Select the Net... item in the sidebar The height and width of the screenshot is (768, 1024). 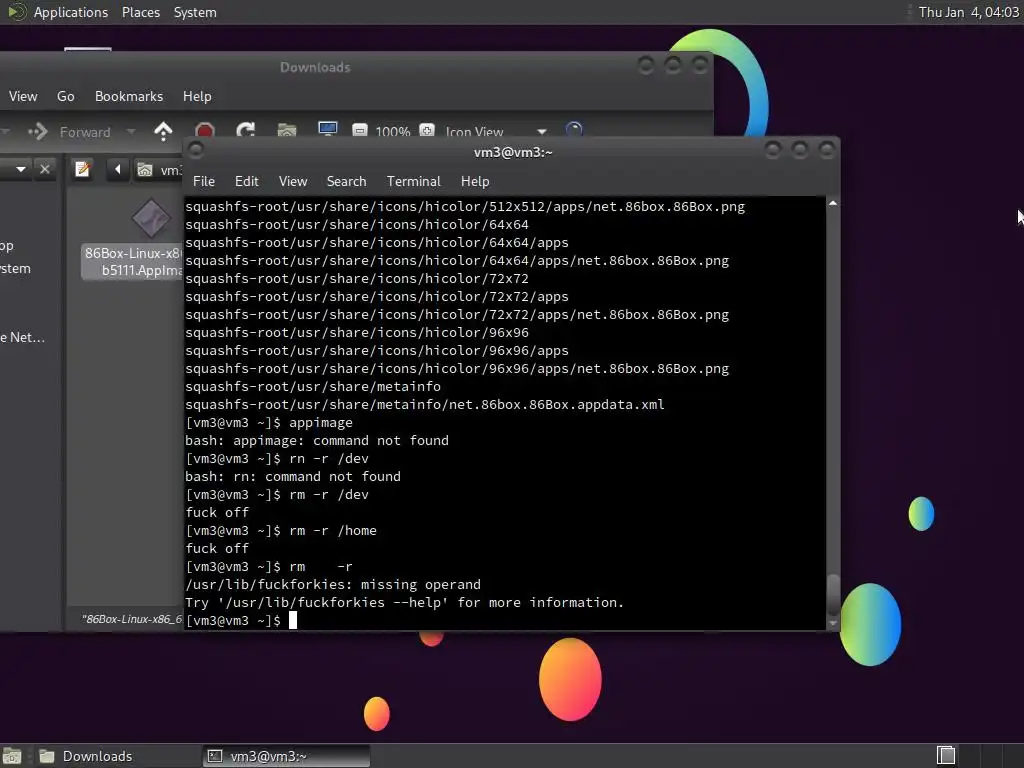23,338
